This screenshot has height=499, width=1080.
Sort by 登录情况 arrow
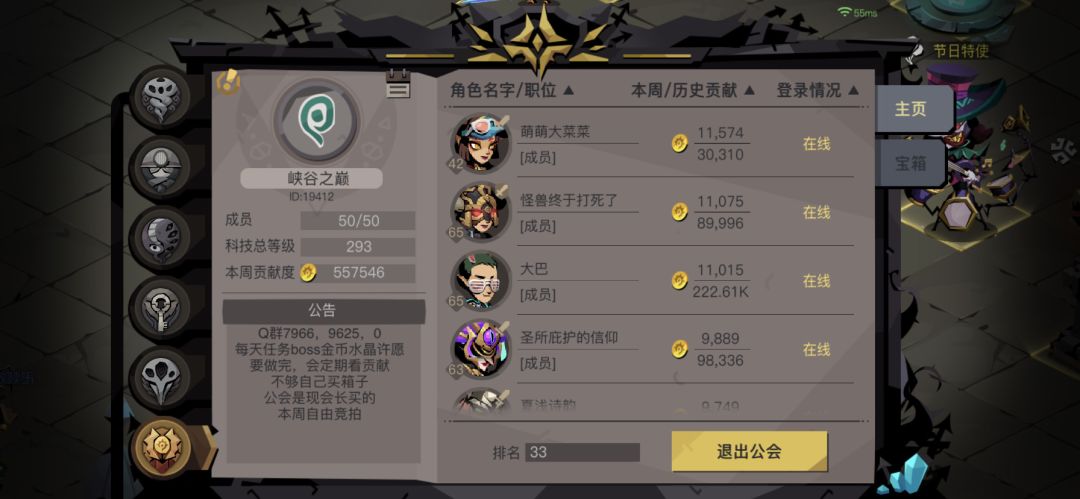tap(853, 90)
